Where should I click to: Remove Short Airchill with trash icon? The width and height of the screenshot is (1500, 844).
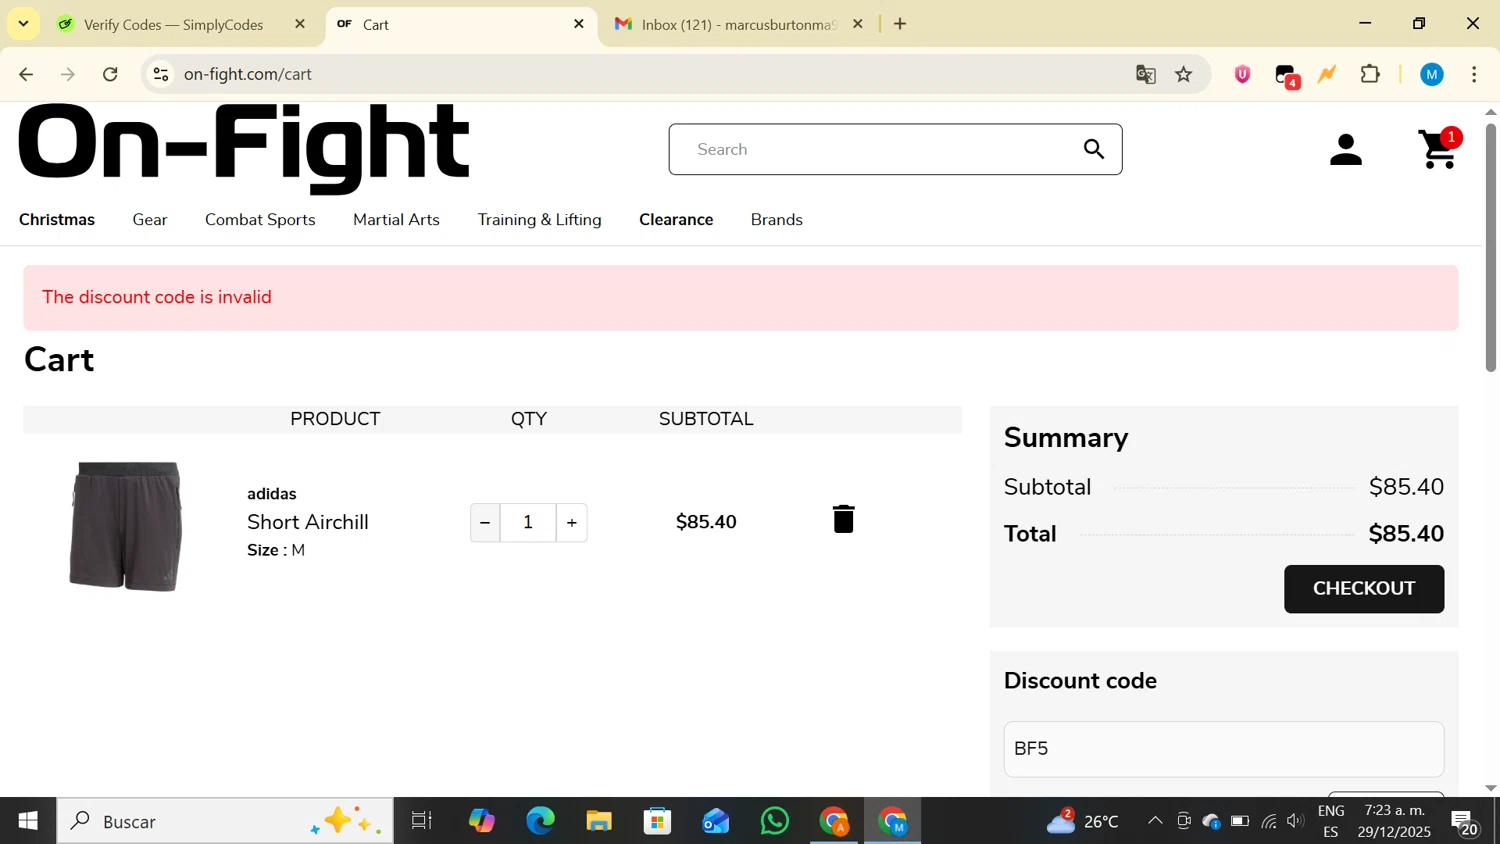tap(844, 519)
